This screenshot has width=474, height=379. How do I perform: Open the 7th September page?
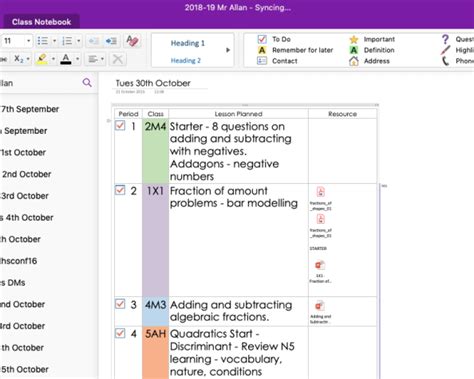30,109
